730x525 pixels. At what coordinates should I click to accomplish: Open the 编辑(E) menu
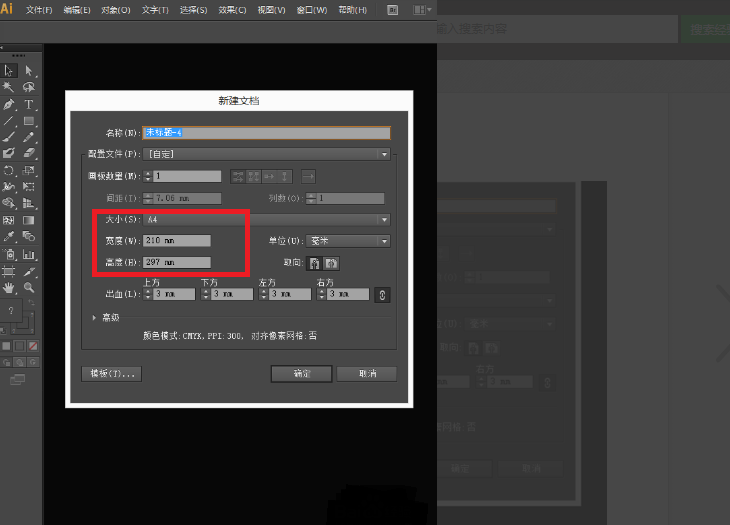coord(77,10)
